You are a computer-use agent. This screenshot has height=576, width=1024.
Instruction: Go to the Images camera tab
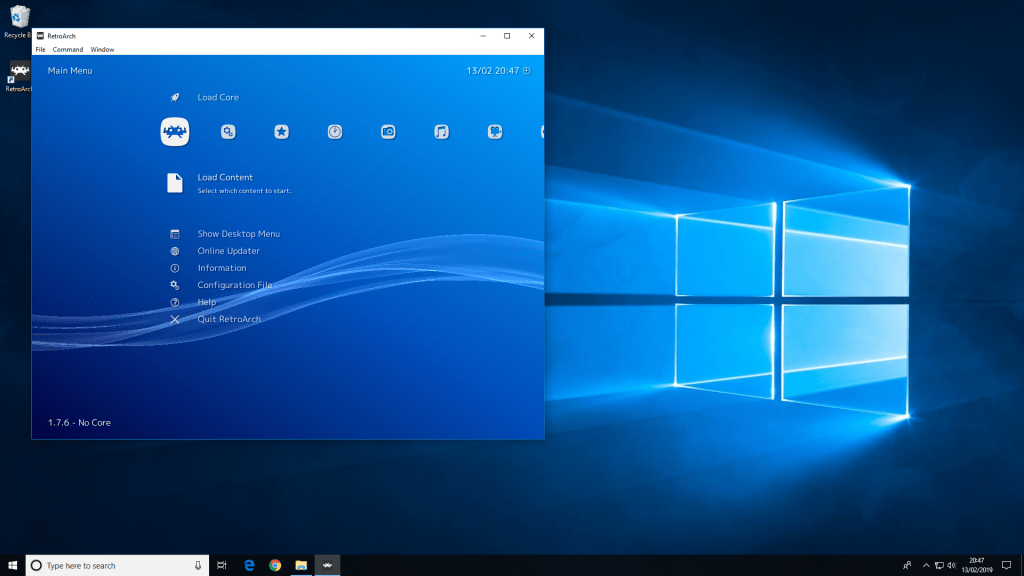click(388, 132)
